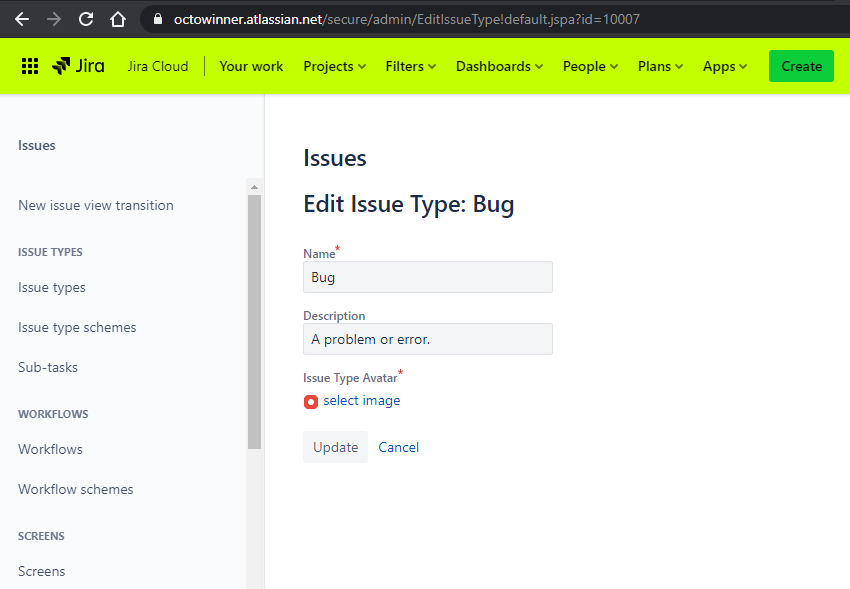Click the Jira logo

click(x=78, y=66)
